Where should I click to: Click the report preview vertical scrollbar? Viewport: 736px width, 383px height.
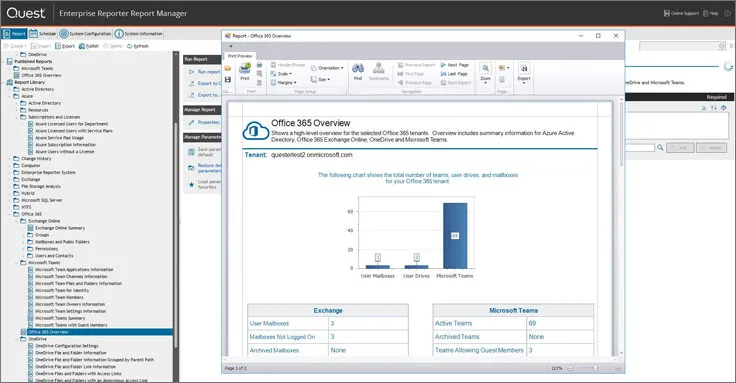[621, 134]
